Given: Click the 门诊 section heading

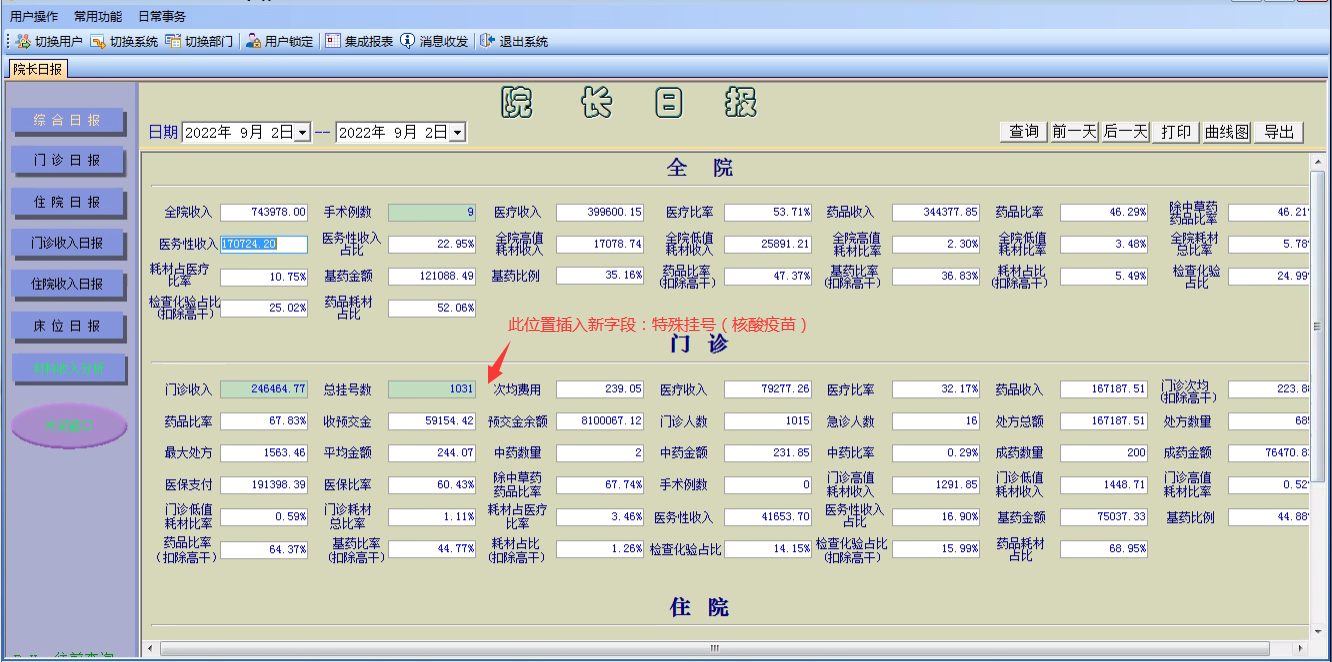Looking at the screenshot, I should tap(700, 344).
